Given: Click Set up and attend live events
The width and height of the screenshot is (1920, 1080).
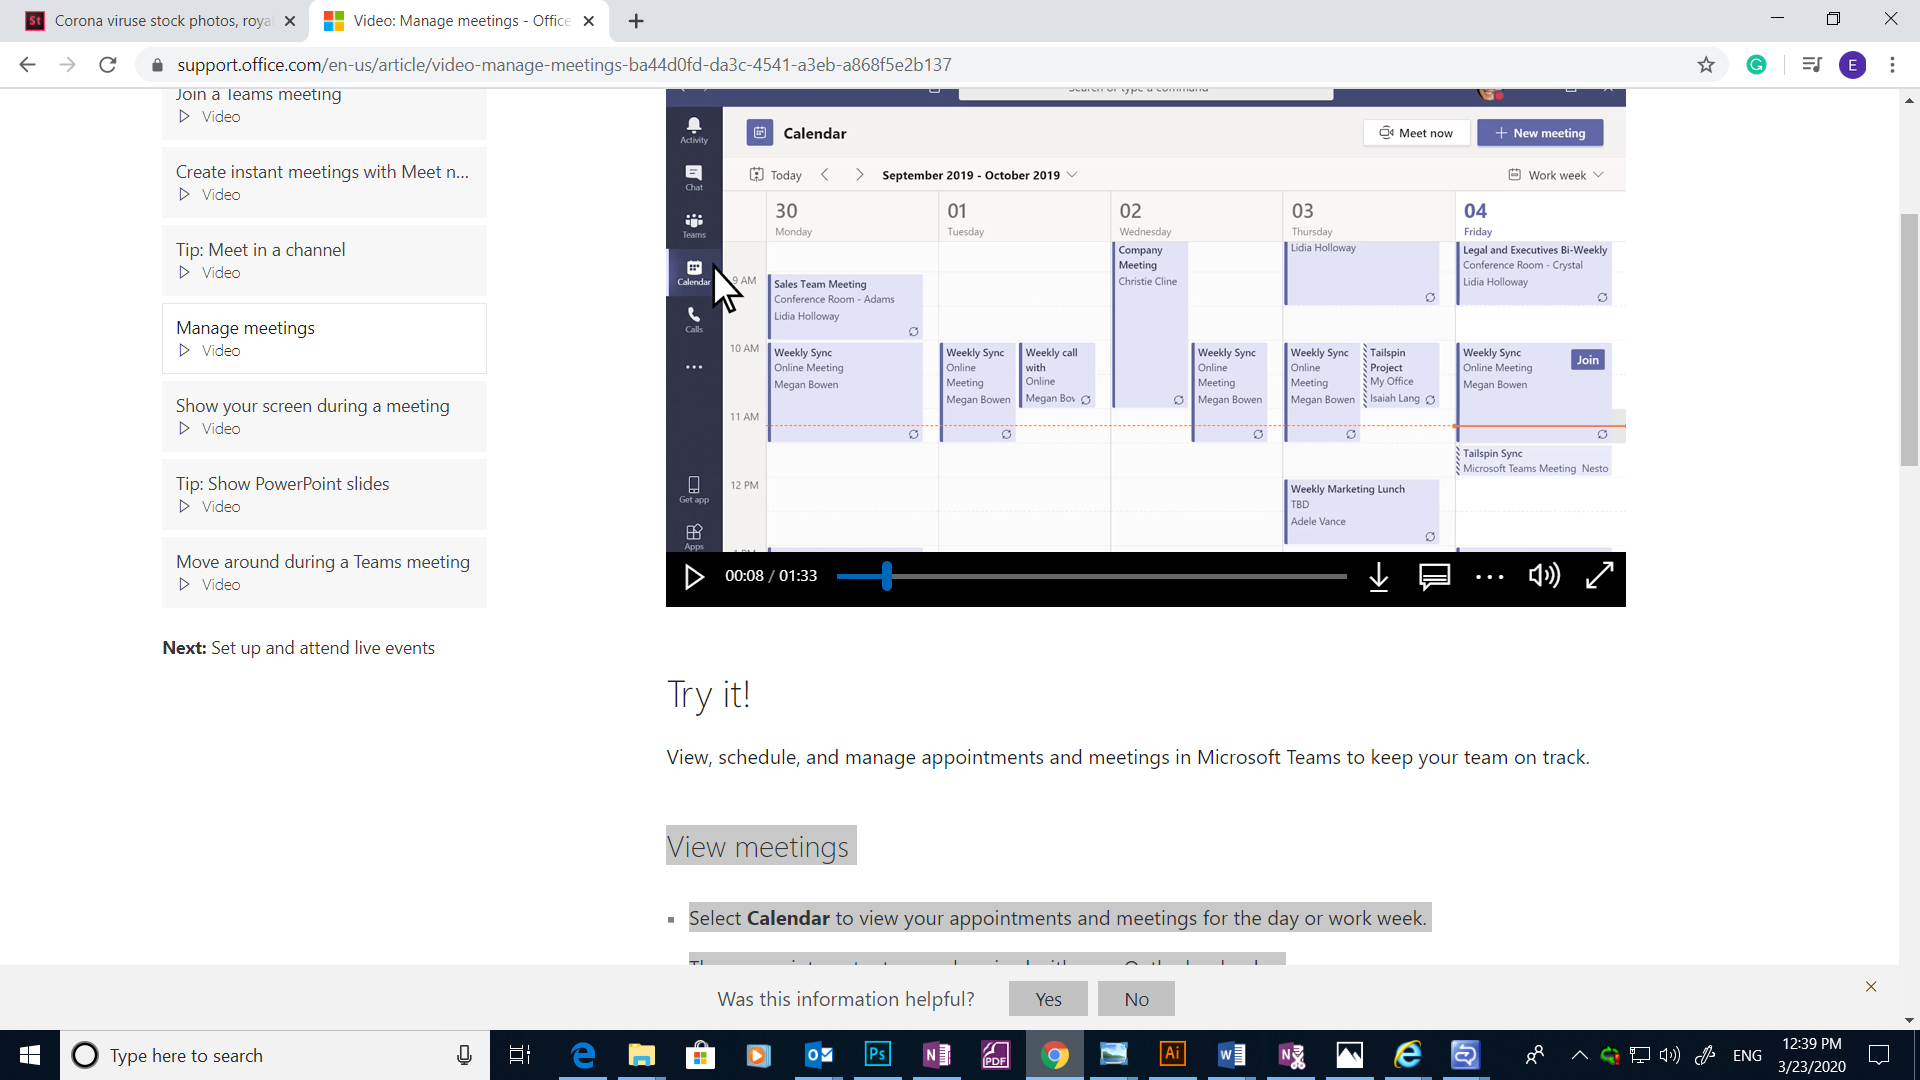Looking at the screenshot, I should (x=323, y=648).
